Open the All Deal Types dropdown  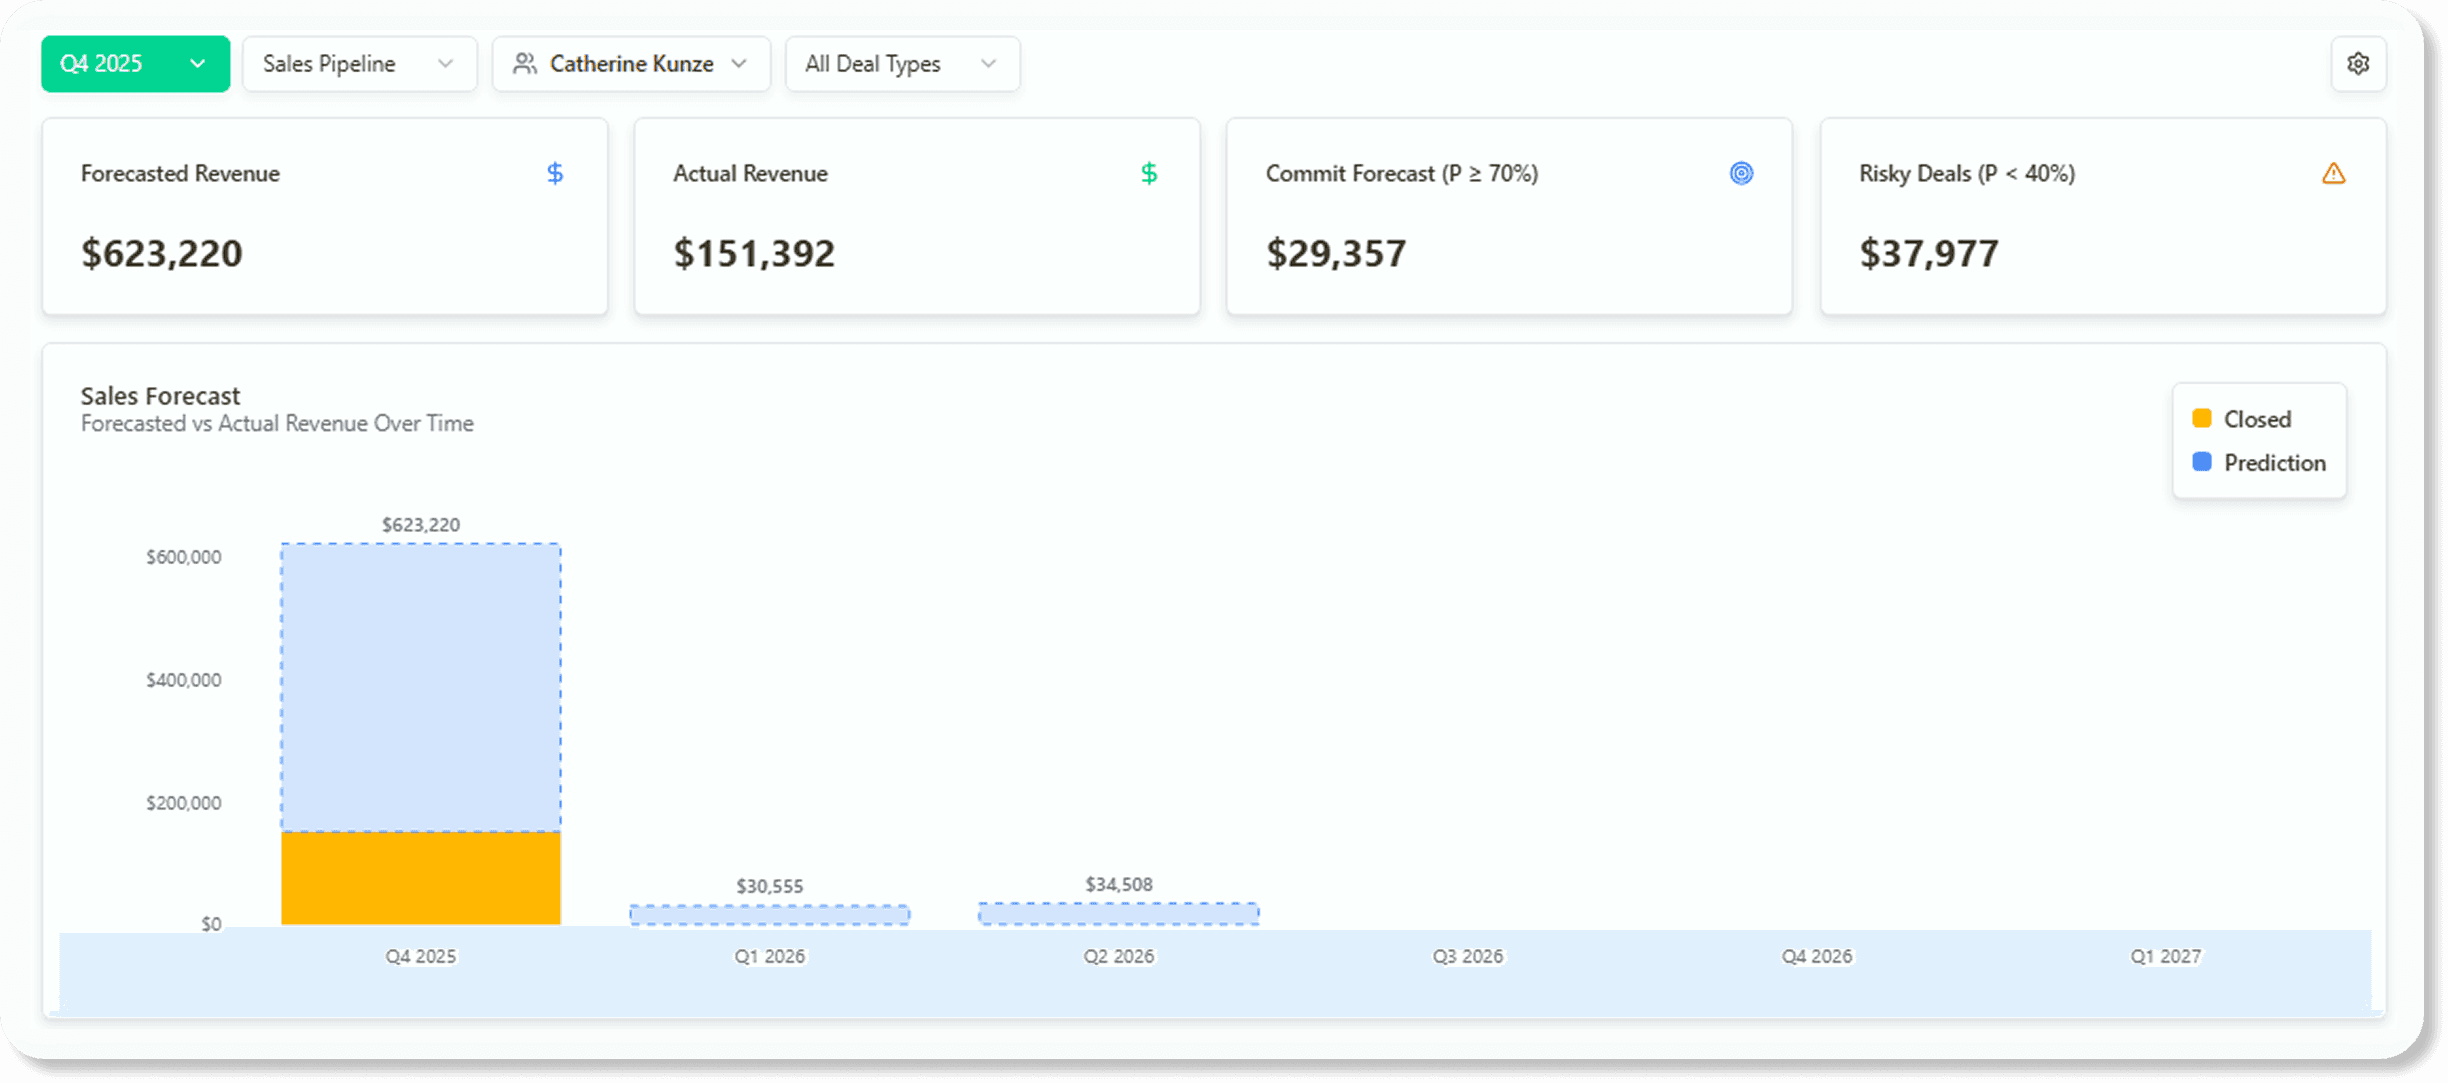click(x=902, y=64)
